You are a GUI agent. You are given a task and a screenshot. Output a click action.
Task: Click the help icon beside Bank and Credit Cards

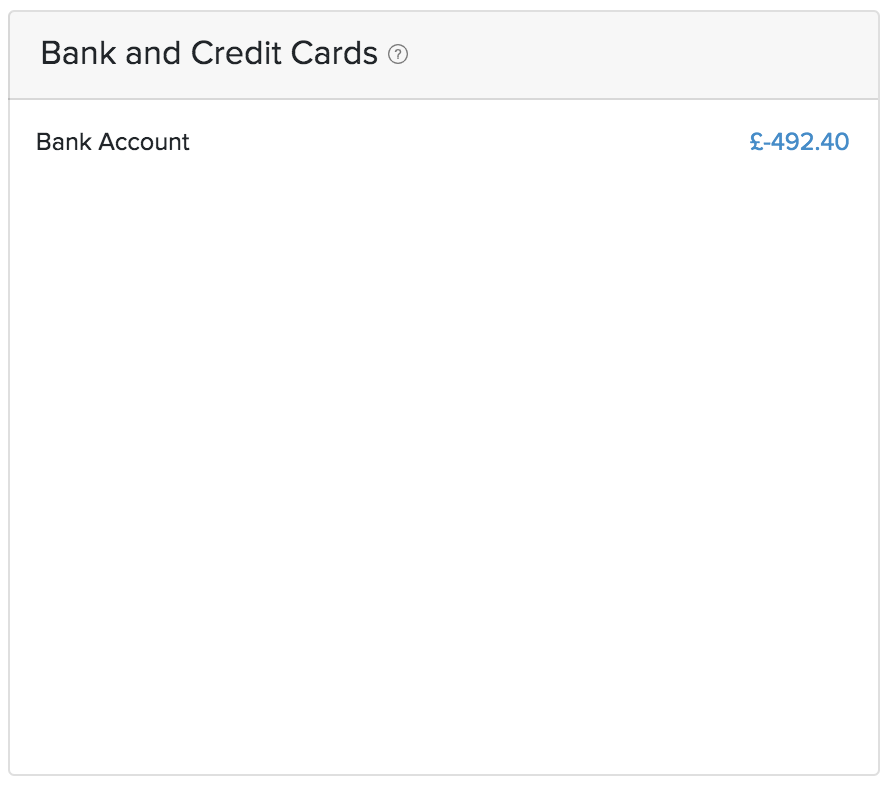click(x=398, y=55)
